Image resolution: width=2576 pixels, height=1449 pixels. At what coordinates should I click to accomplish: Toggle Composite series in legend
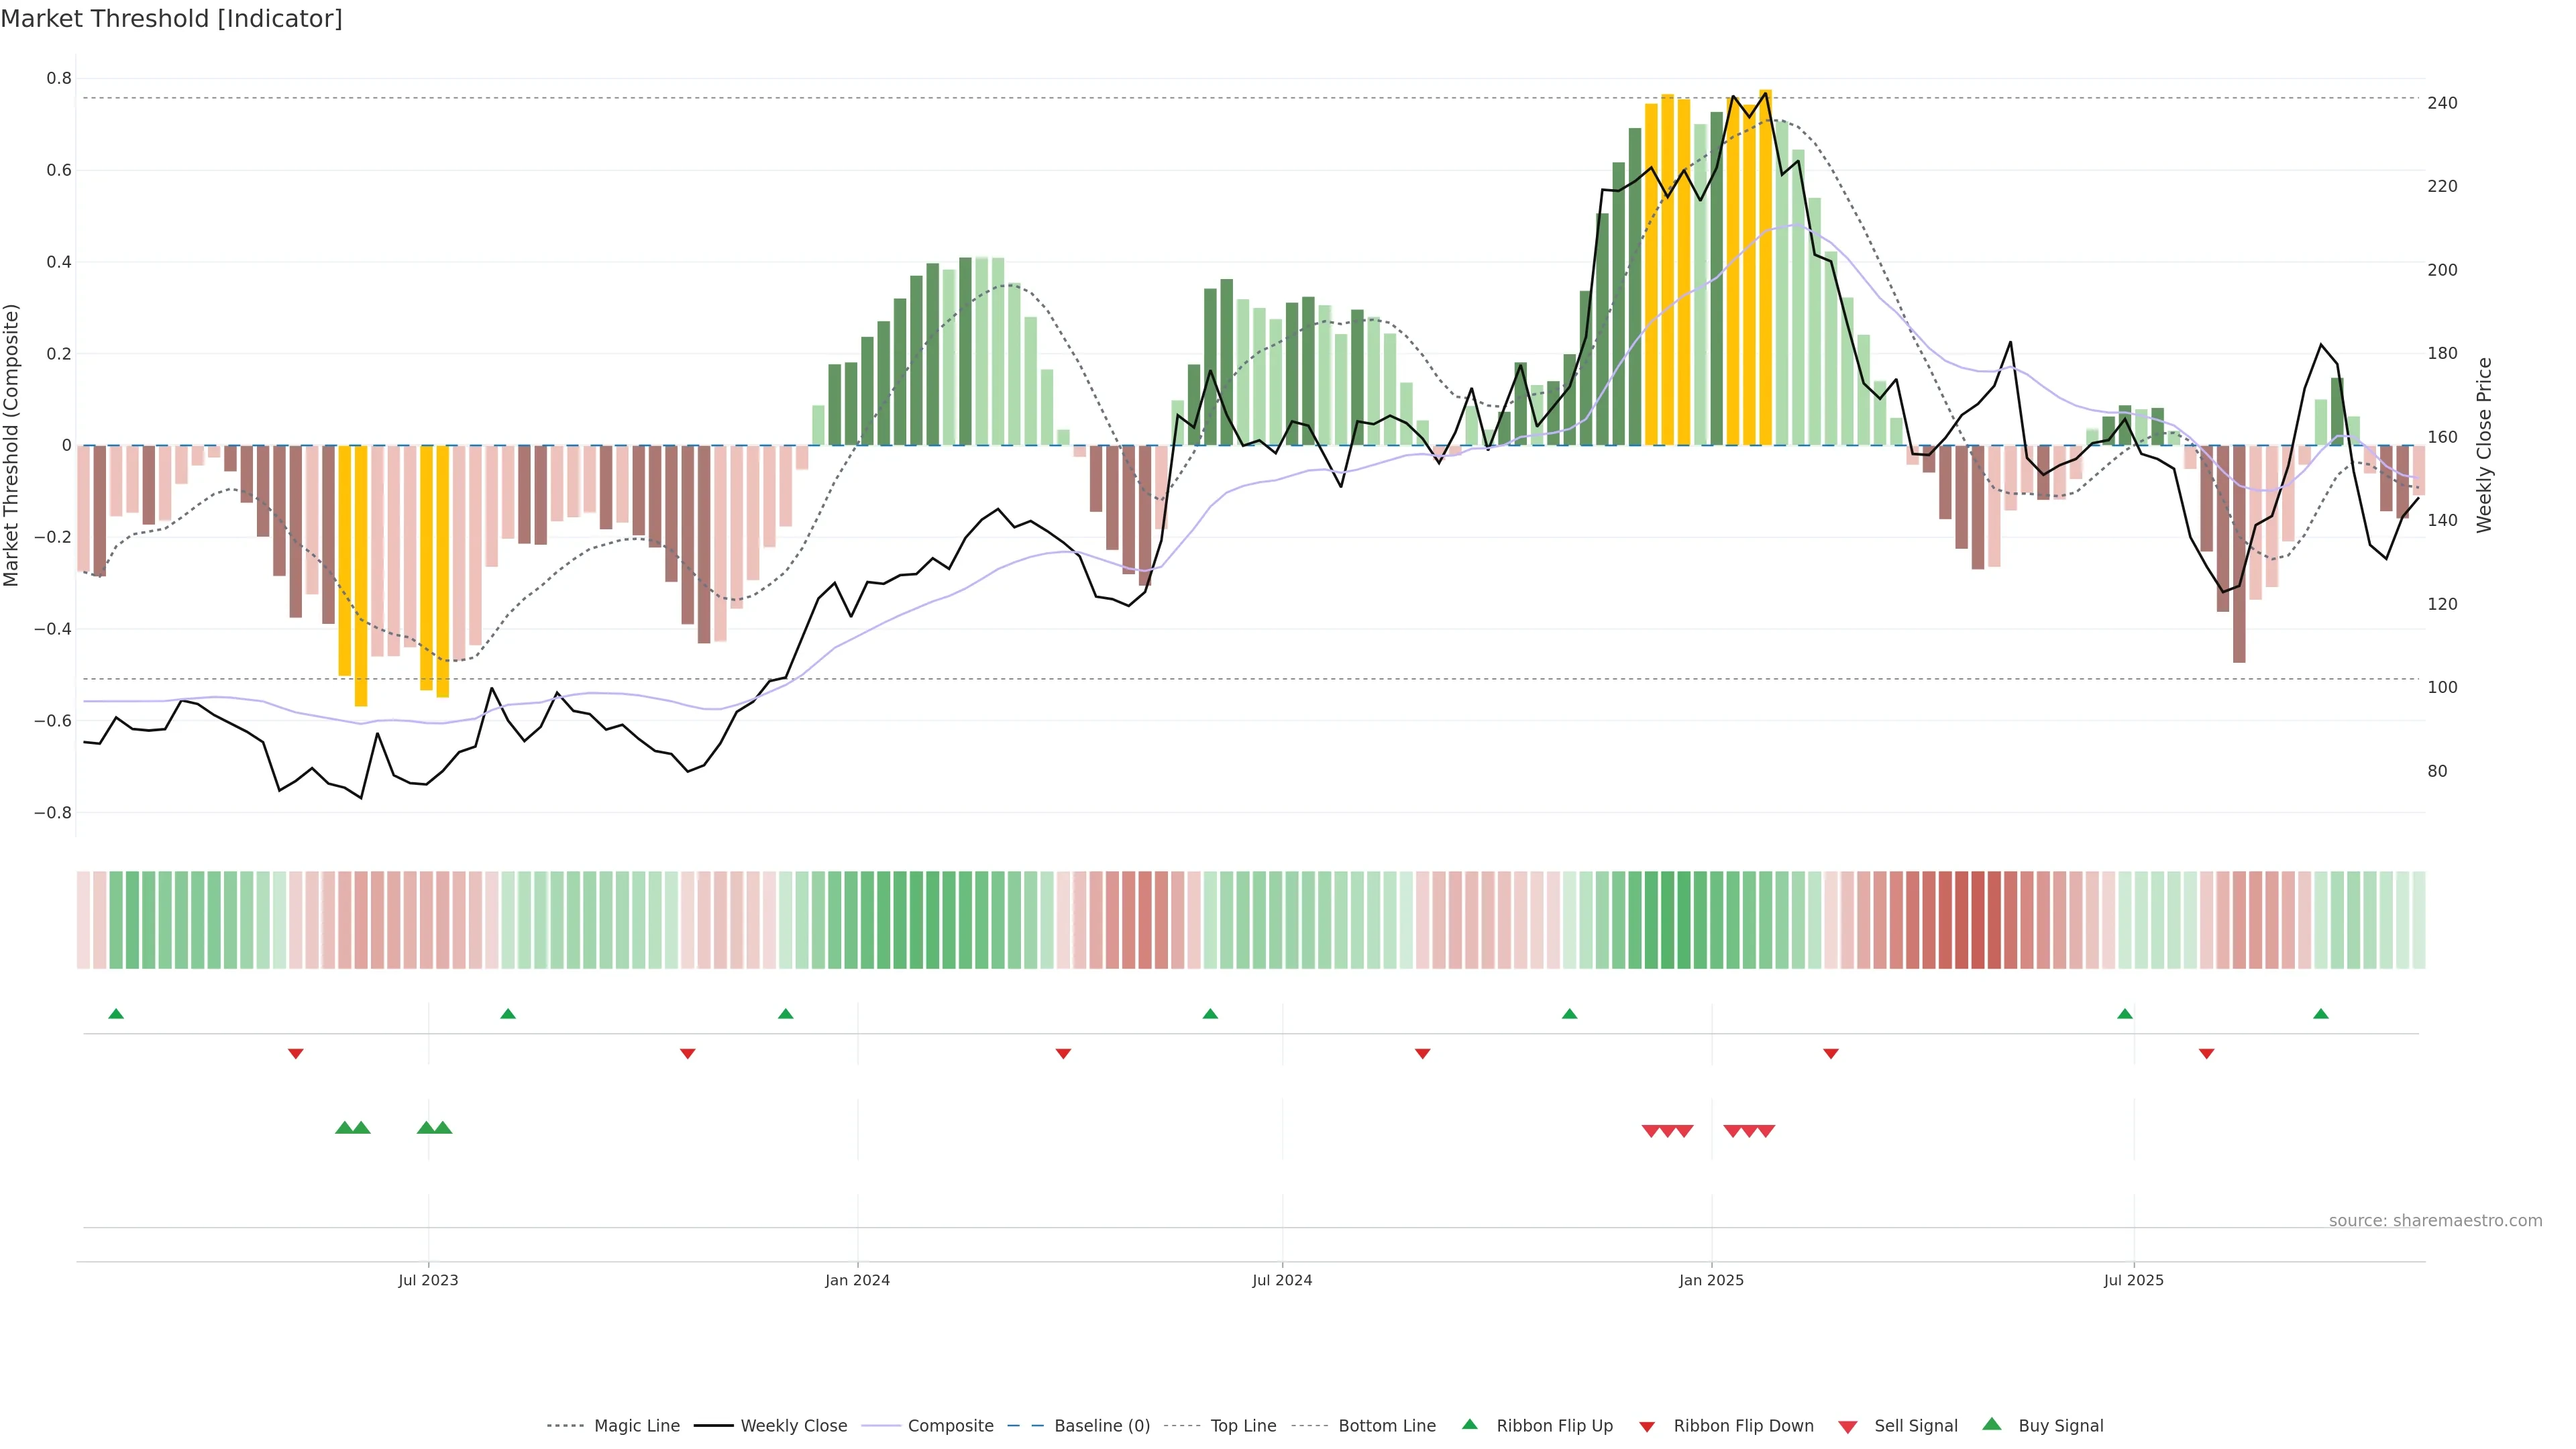pos(950,1426)
